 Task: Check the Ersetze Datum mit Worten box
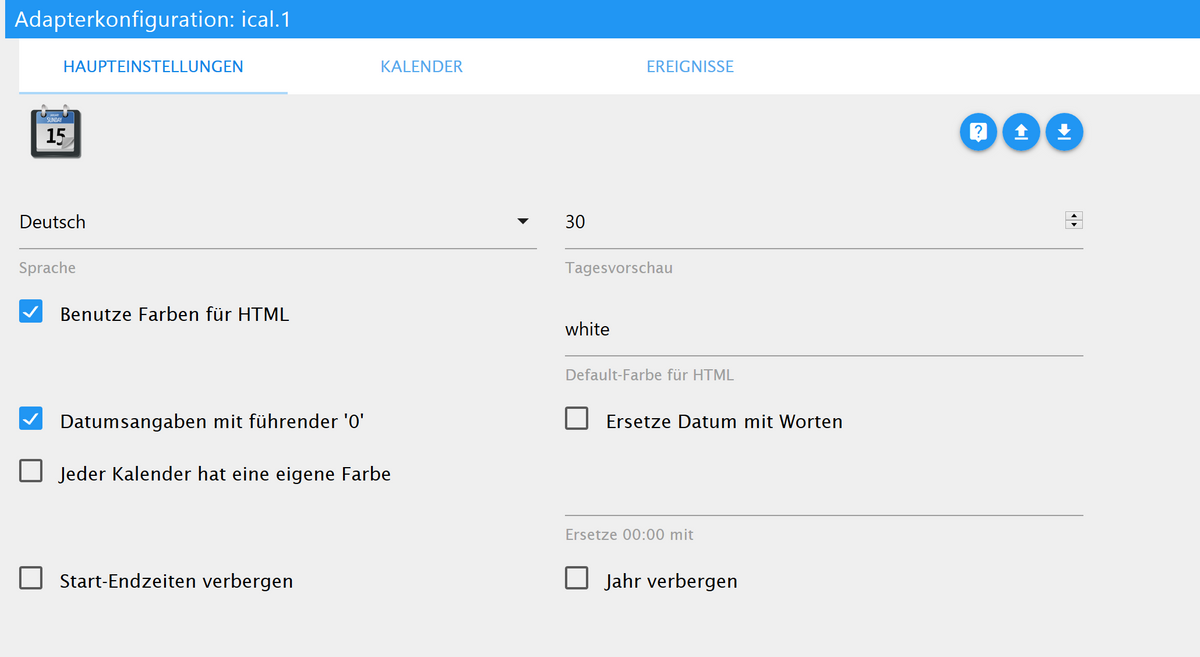pos(577,419)
